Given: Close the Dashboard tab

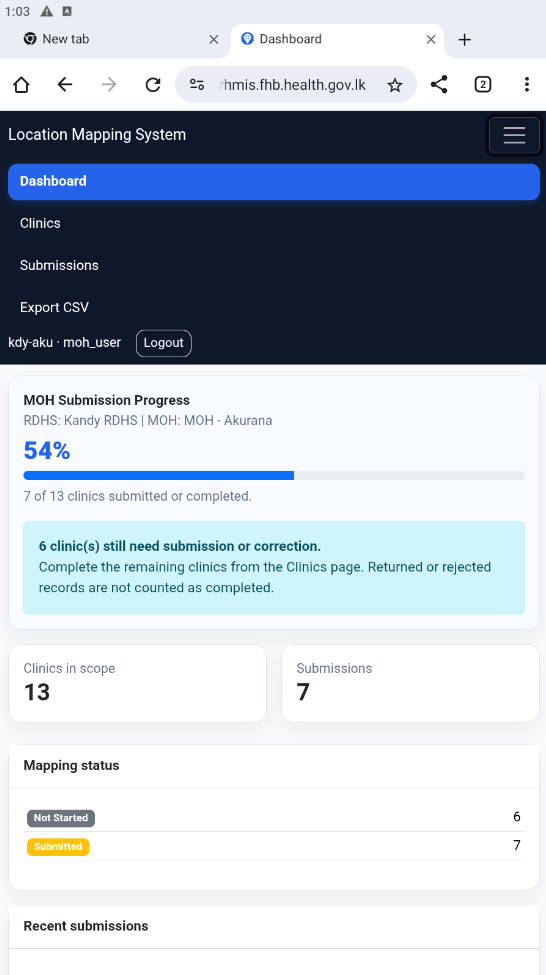Looking at the screenshot, I should tap(431, 40).
